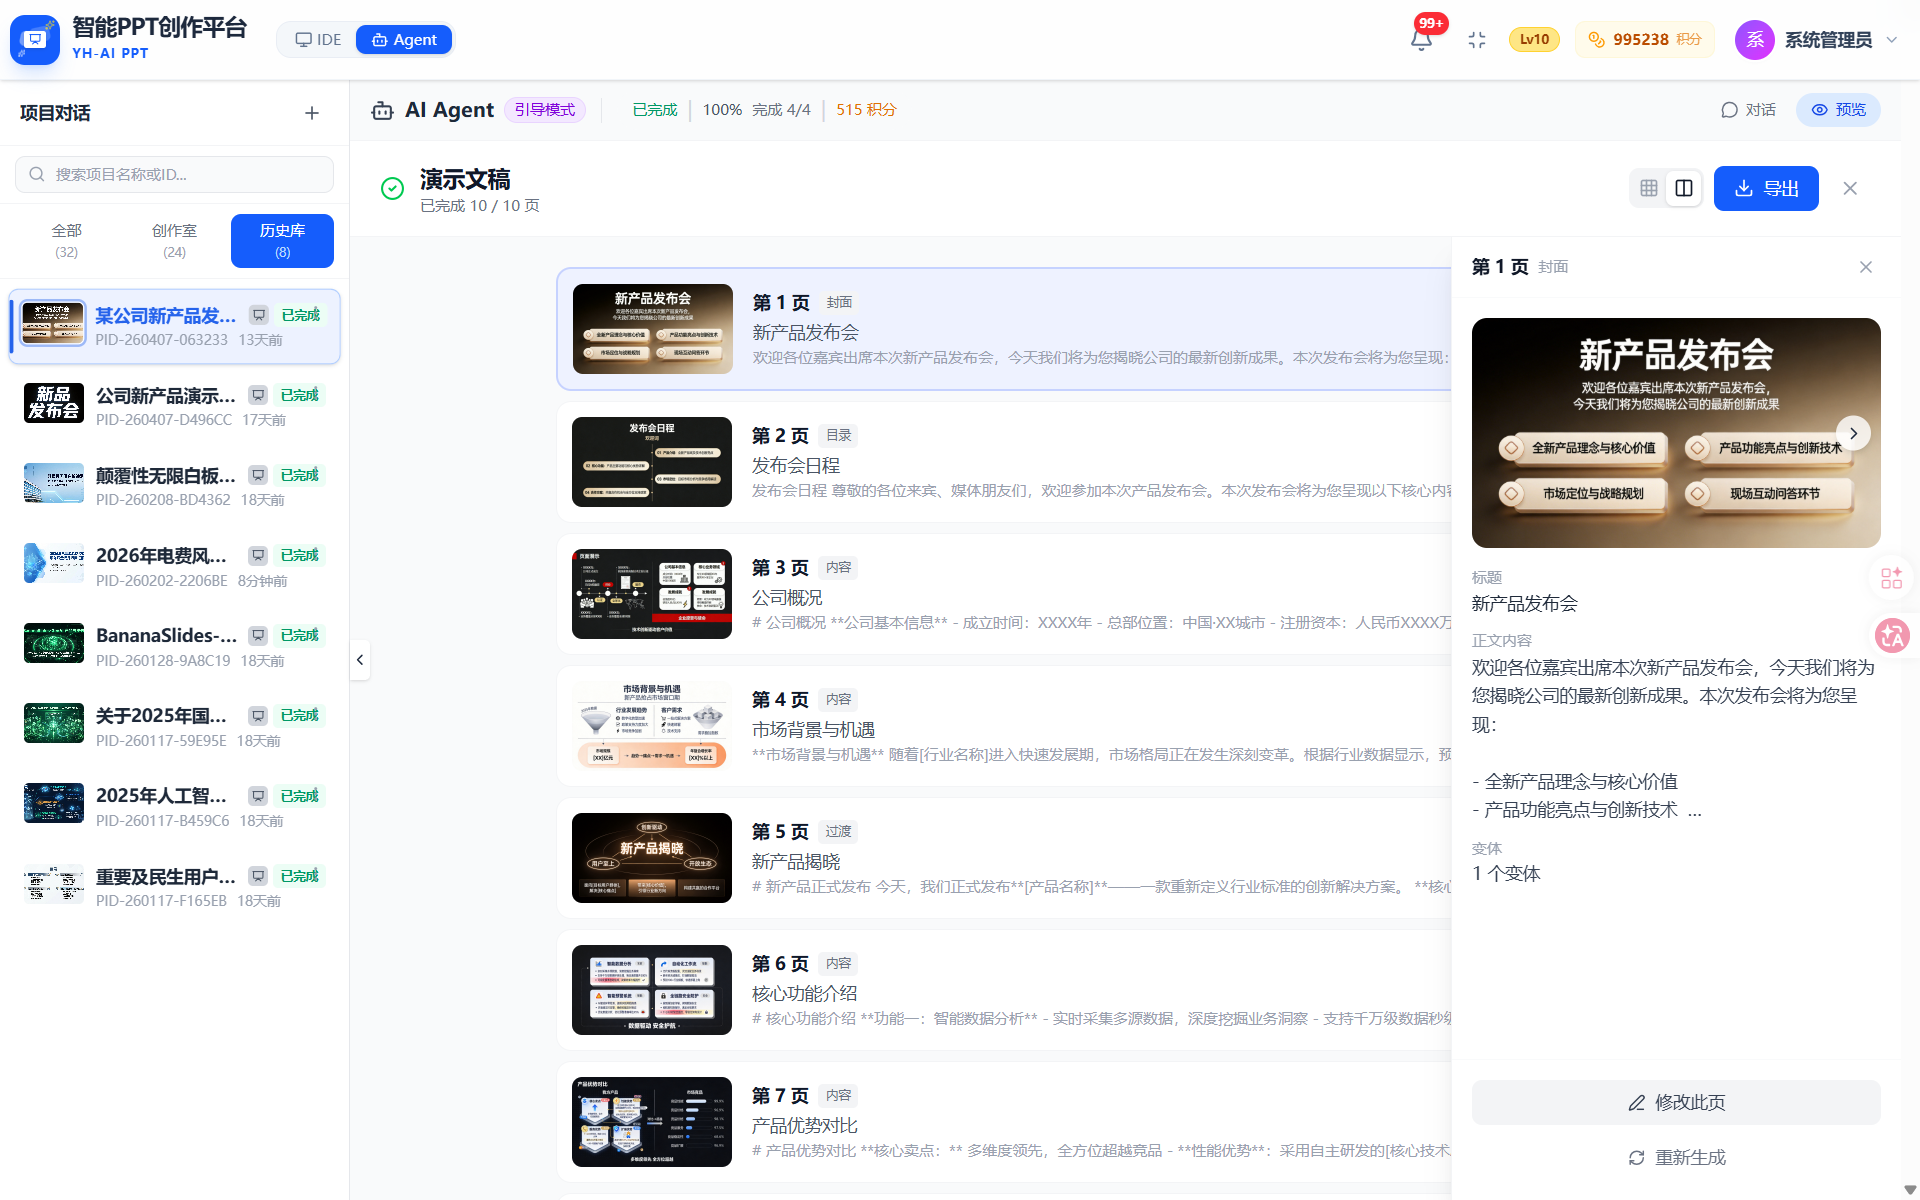Image resolution: width=1920 pixels, height=1200 pixels.
Task: Click the 搜索项目名称或ID search field
Action: point(174,174)
